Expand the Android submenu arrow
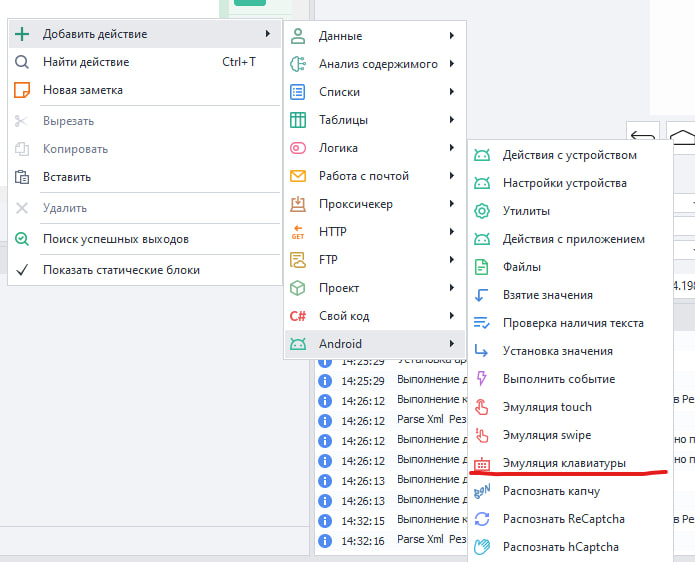 point(451,343)
